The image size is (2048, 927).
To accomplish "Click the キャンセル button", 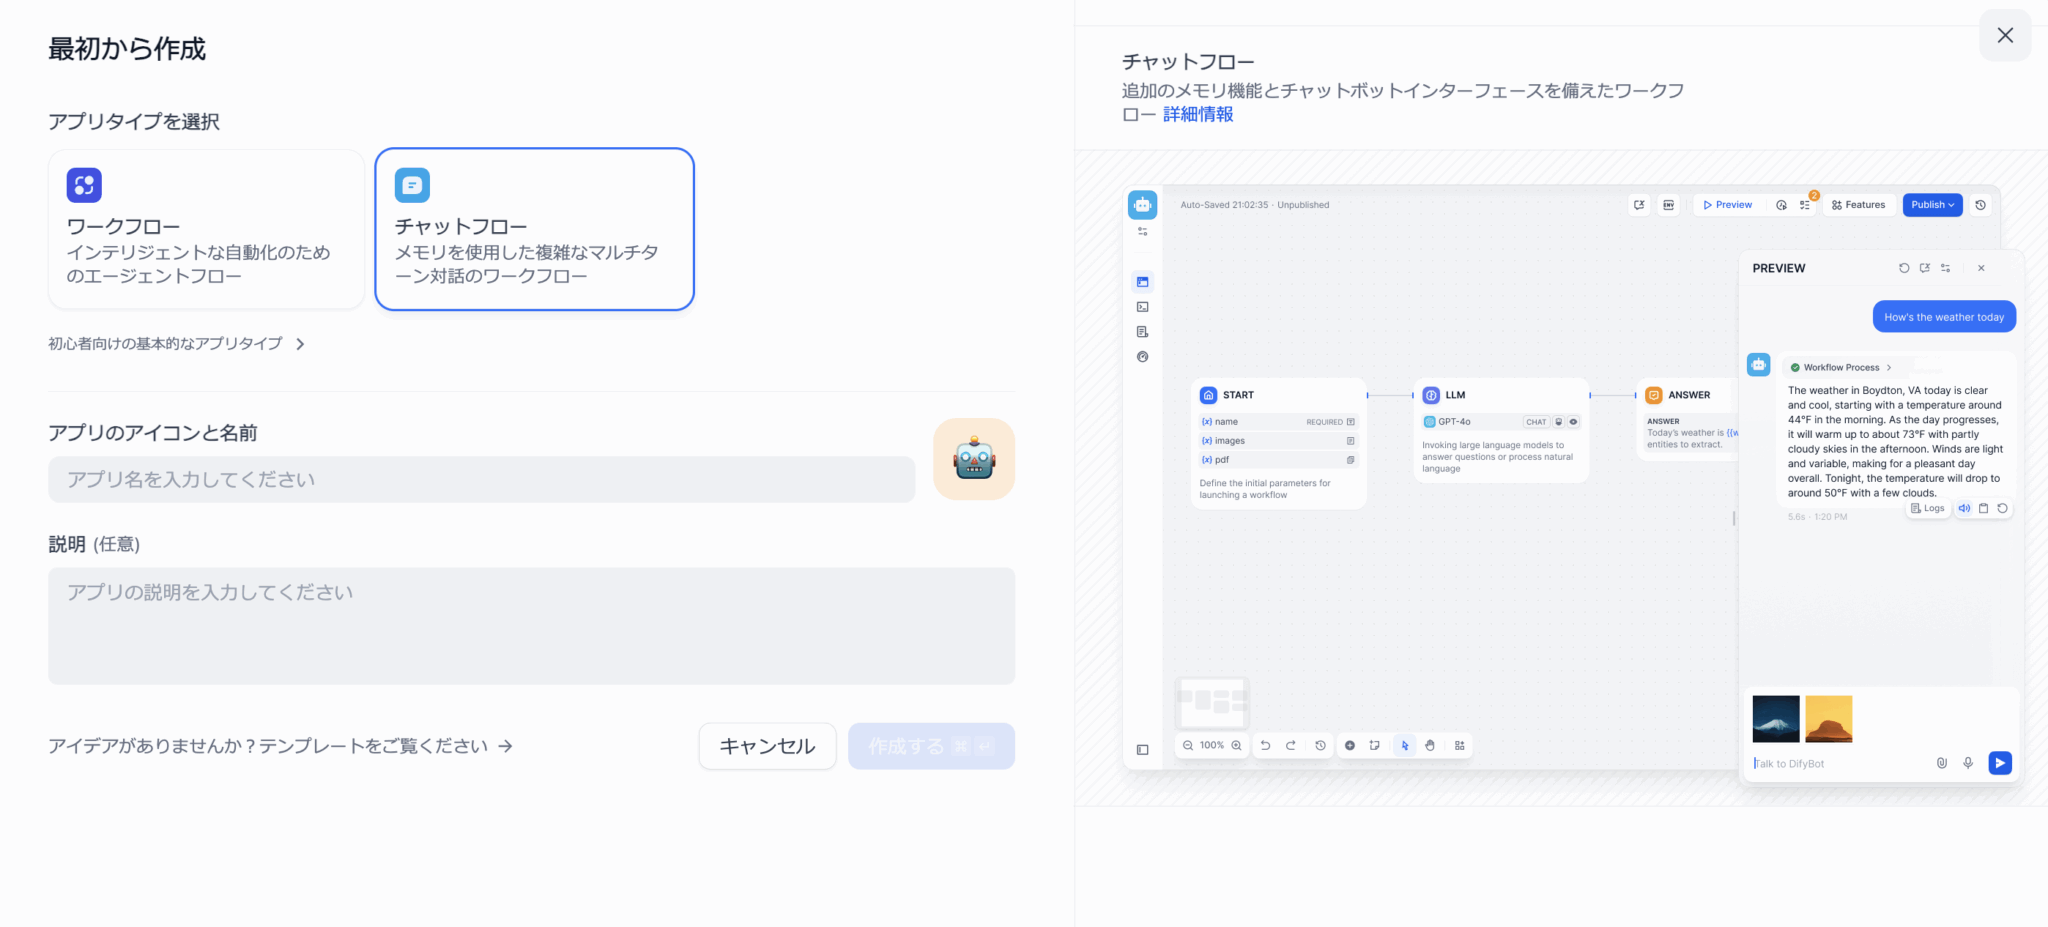I will click(767, 746).
